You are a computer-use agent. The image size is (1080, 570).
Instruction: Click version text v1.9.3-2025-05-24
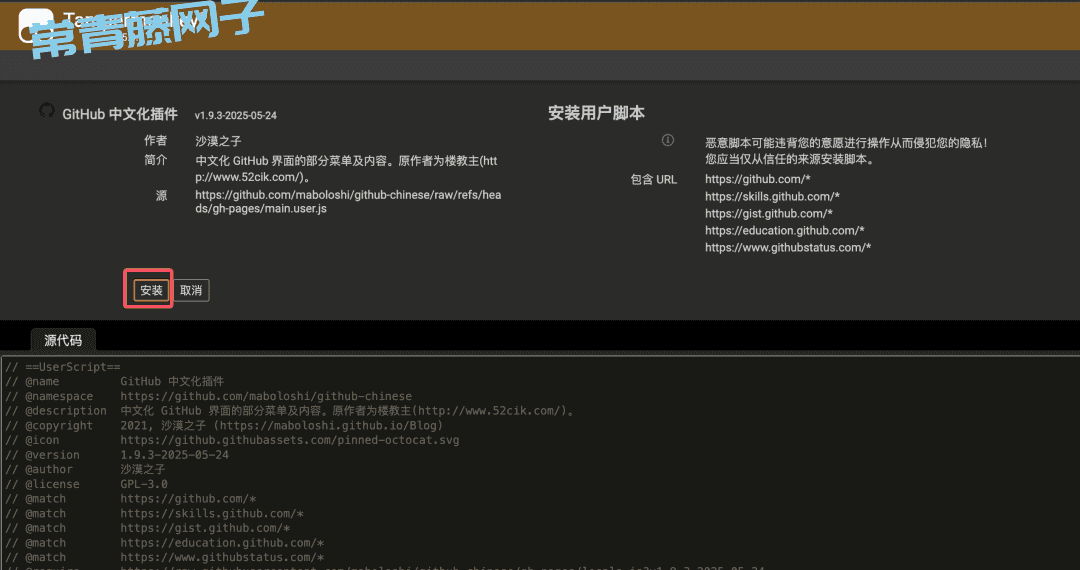click(x=236, y=116)
